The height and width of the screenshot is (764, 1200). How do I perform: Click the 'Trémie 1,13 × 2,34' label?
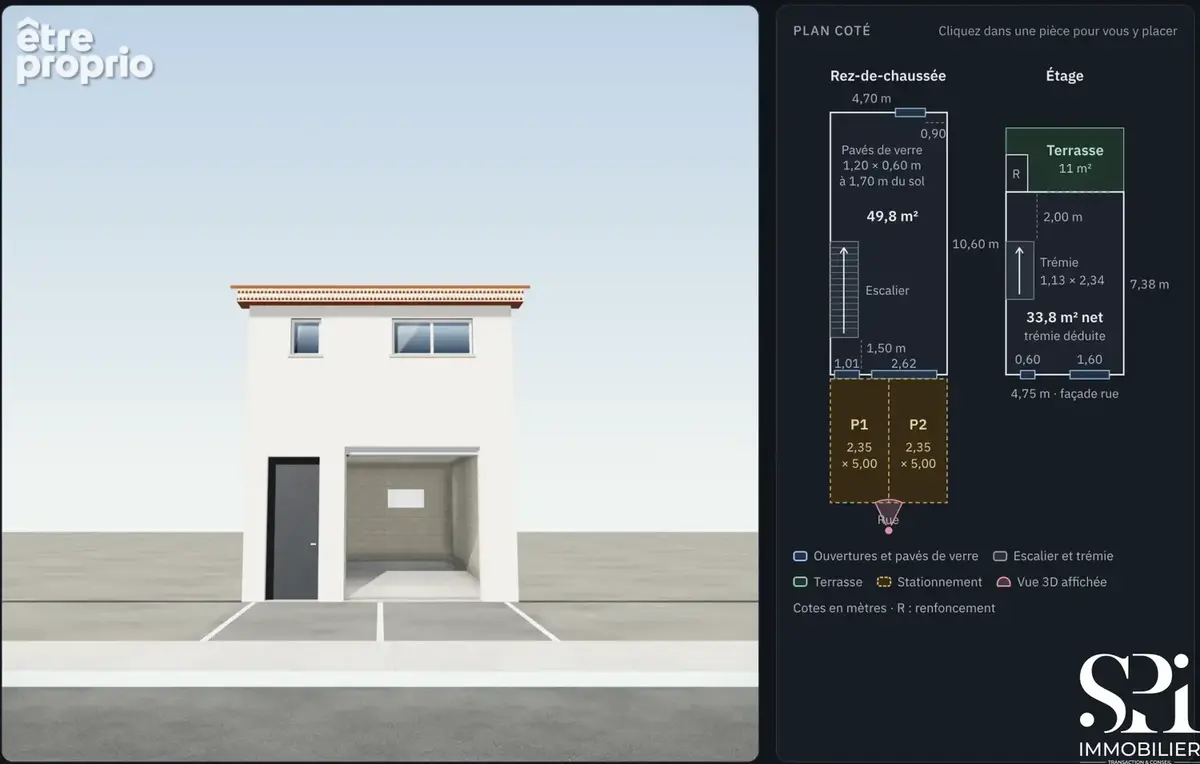point(1072,271)
